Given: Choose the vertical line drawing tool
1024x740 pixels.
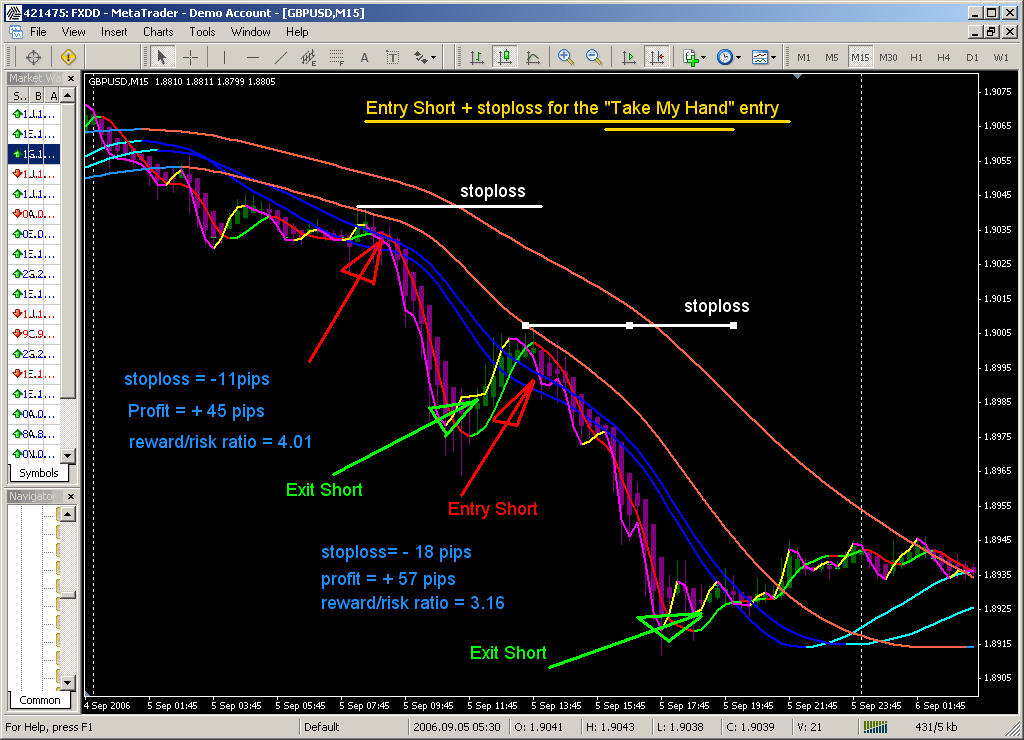Looking at the screenshot, I should [x=224, y=57].
